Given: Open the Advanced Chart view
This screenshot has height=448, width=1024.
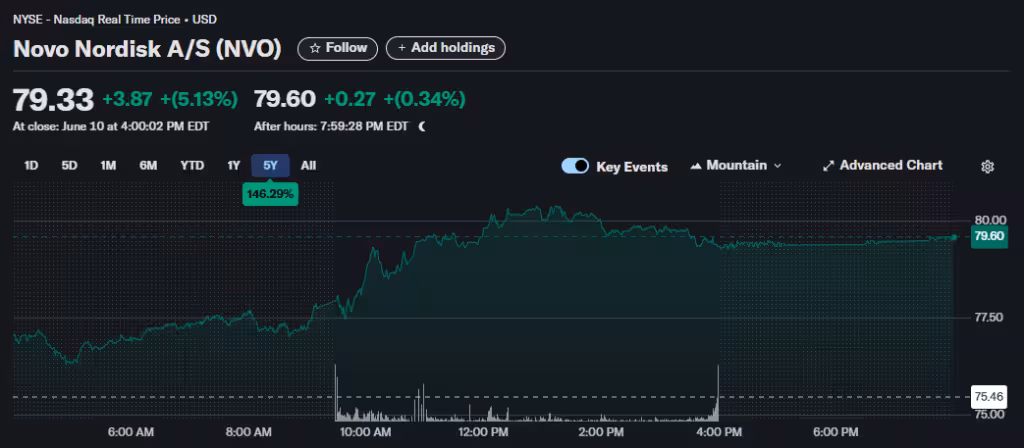Looking at the screenshot, I should coord(882,166).
